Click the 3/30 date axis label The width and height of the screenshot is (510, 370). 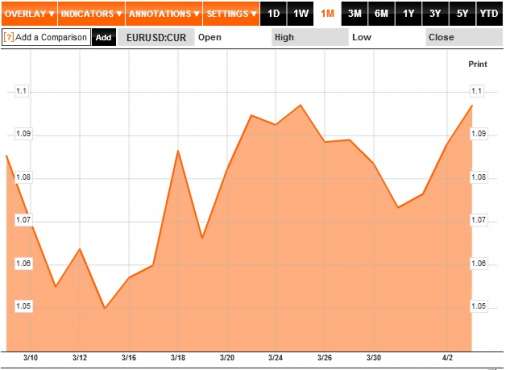pyautogui.click(x=374, y=358)
